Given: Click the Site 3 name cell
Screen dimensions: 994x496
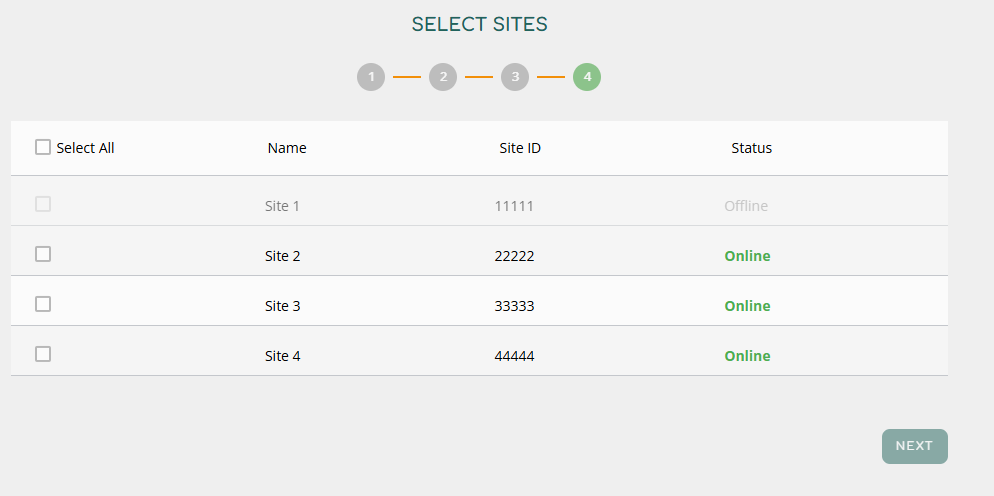Looking at the screenshot, I should pyautogui.click(x=283, y=306).
